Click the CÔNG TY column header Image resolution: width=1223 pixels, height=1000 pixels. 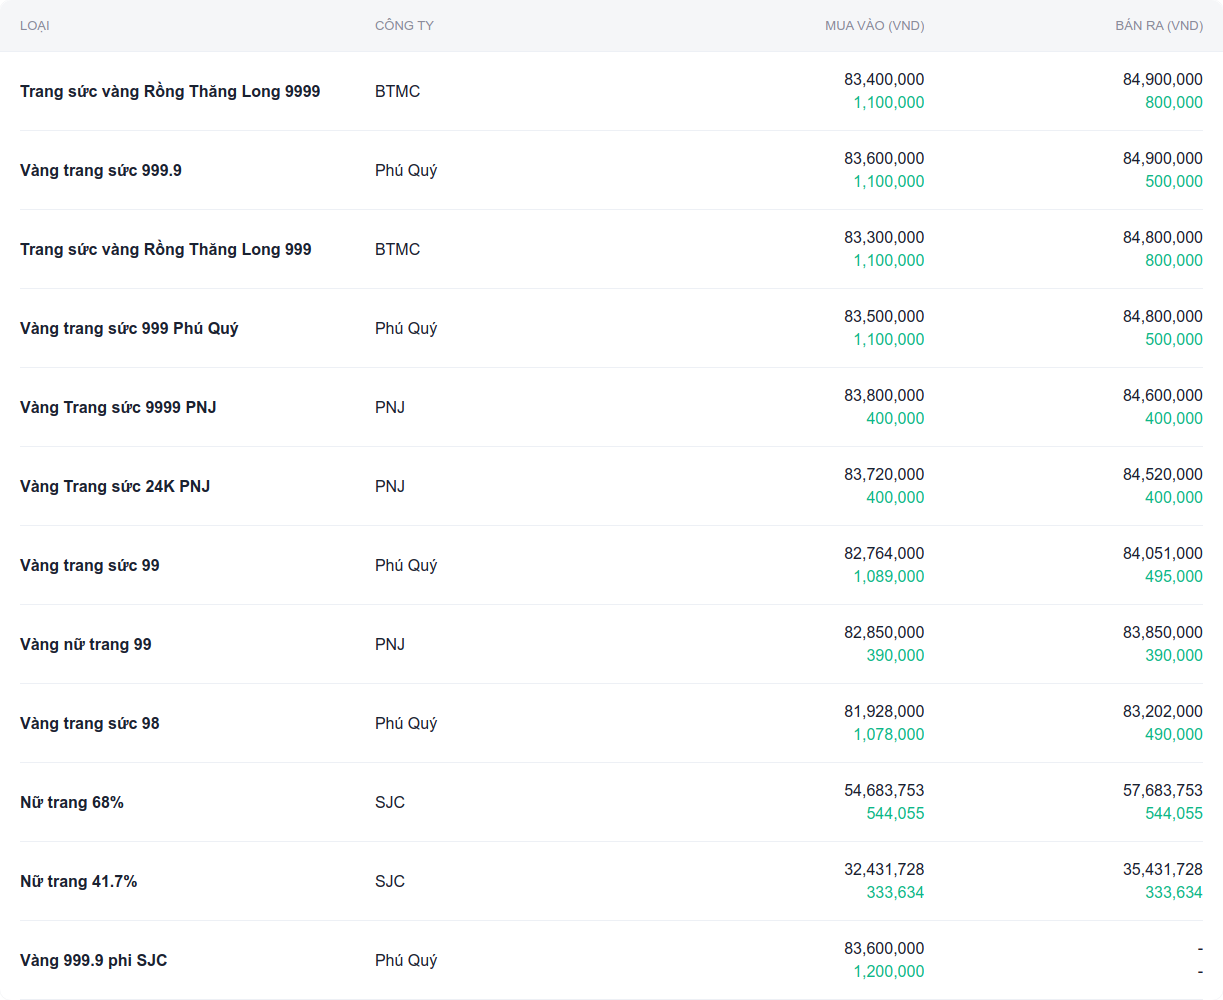click(404, 26)
